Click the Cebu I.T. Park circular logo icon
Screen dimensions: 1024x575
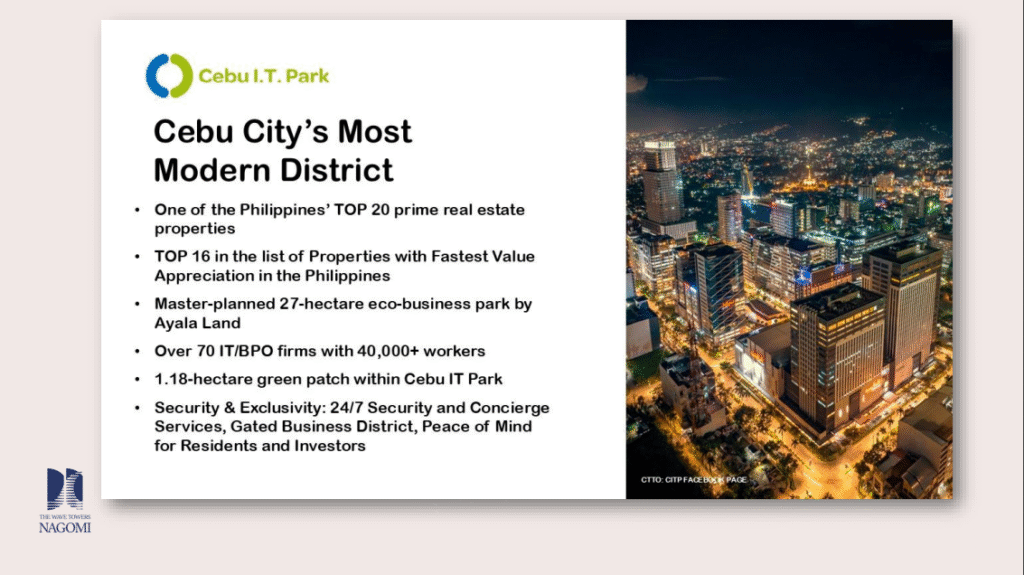[169, 76]
